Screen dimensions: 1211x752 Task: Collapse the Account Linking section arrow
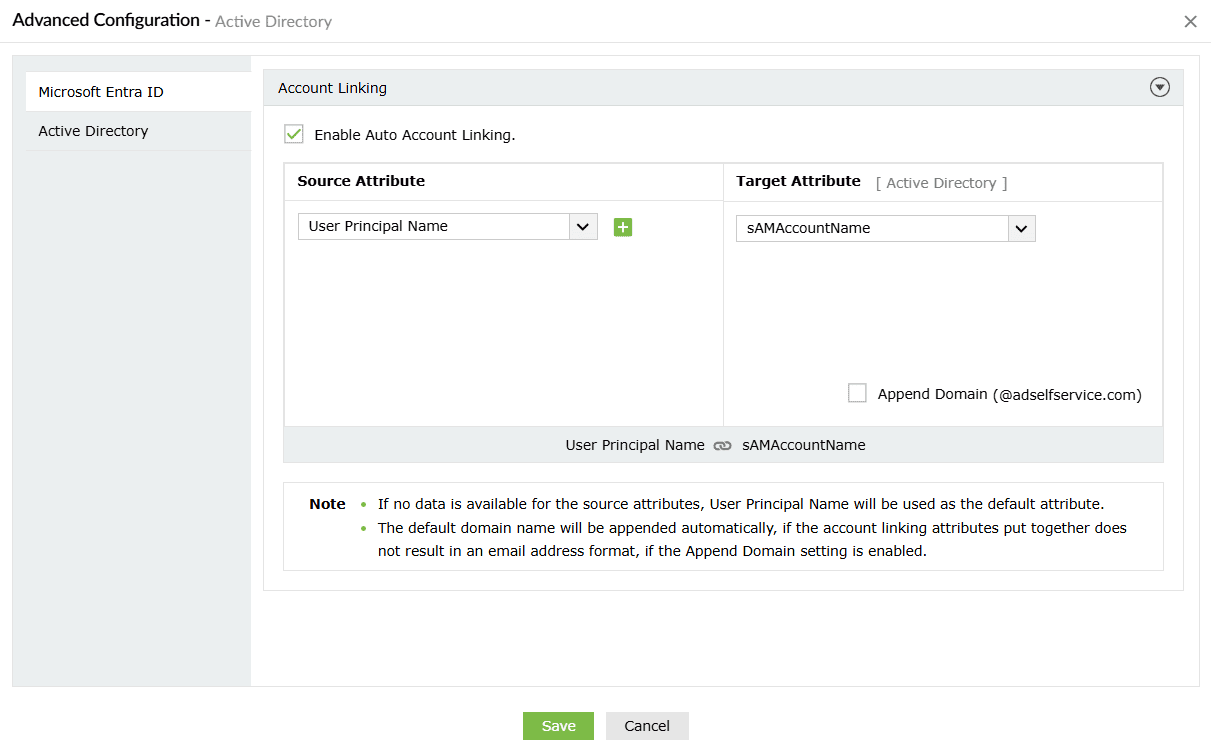(1160, 88)
